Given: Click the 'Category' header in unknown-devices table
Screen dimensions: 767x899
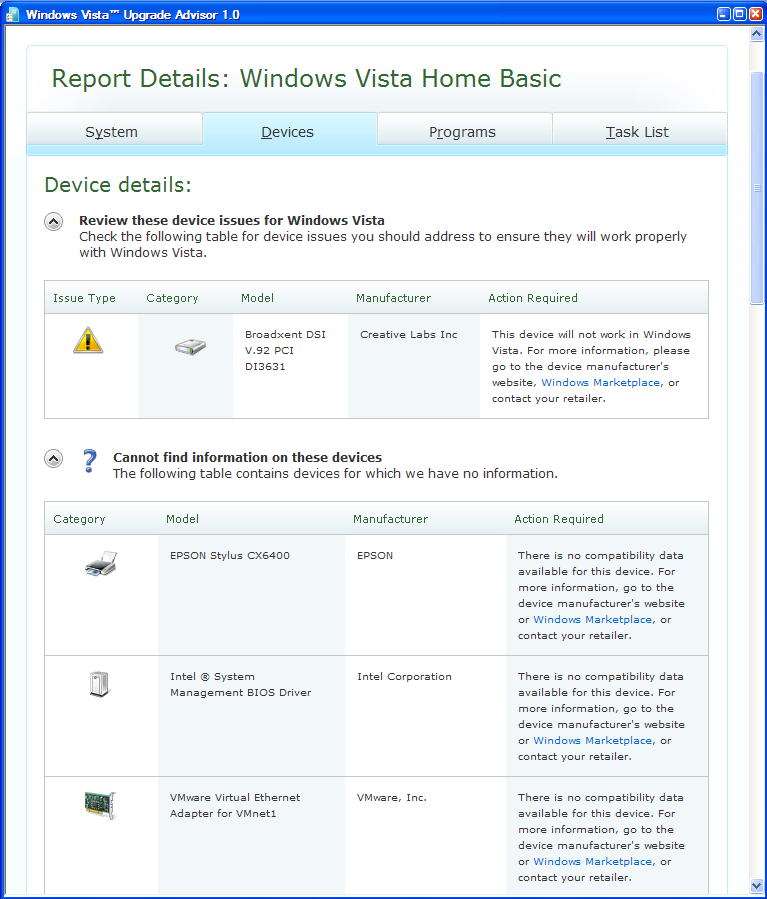Looking at the screenshot, I should [x=79, y=519].
